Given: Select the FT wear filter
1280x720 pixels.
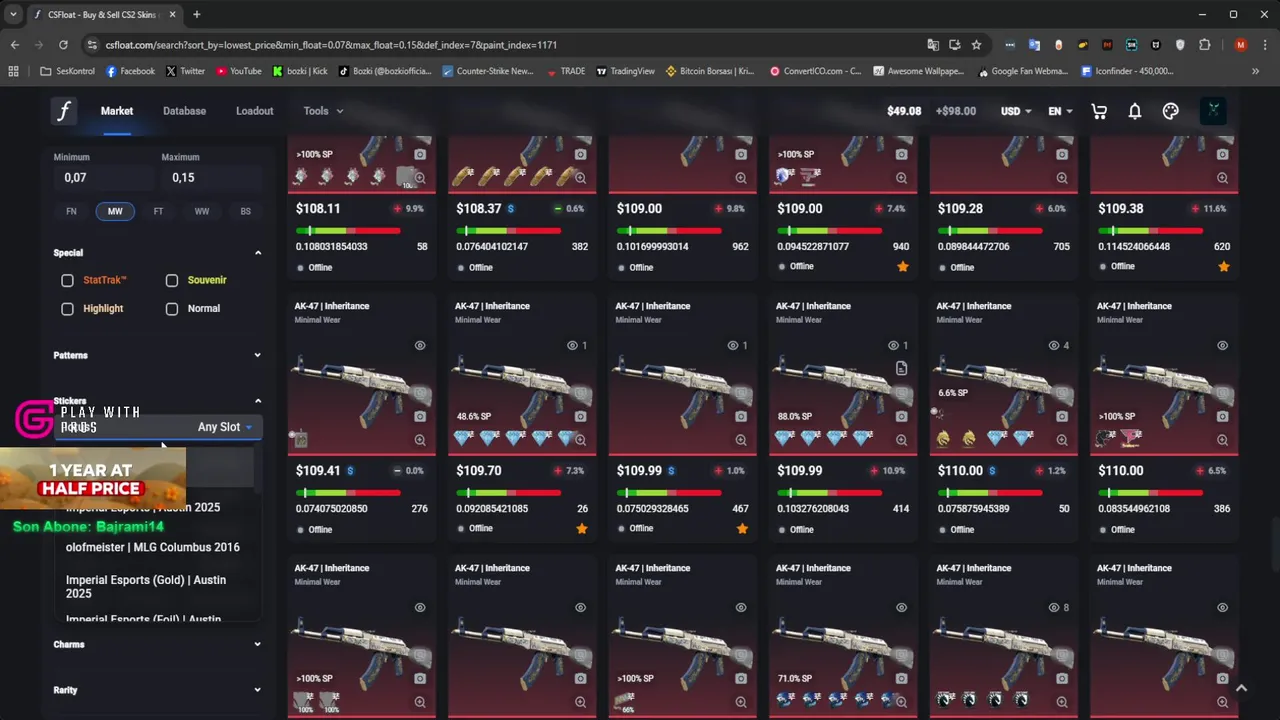Looking at the screenshot, I should coord(158,211).
